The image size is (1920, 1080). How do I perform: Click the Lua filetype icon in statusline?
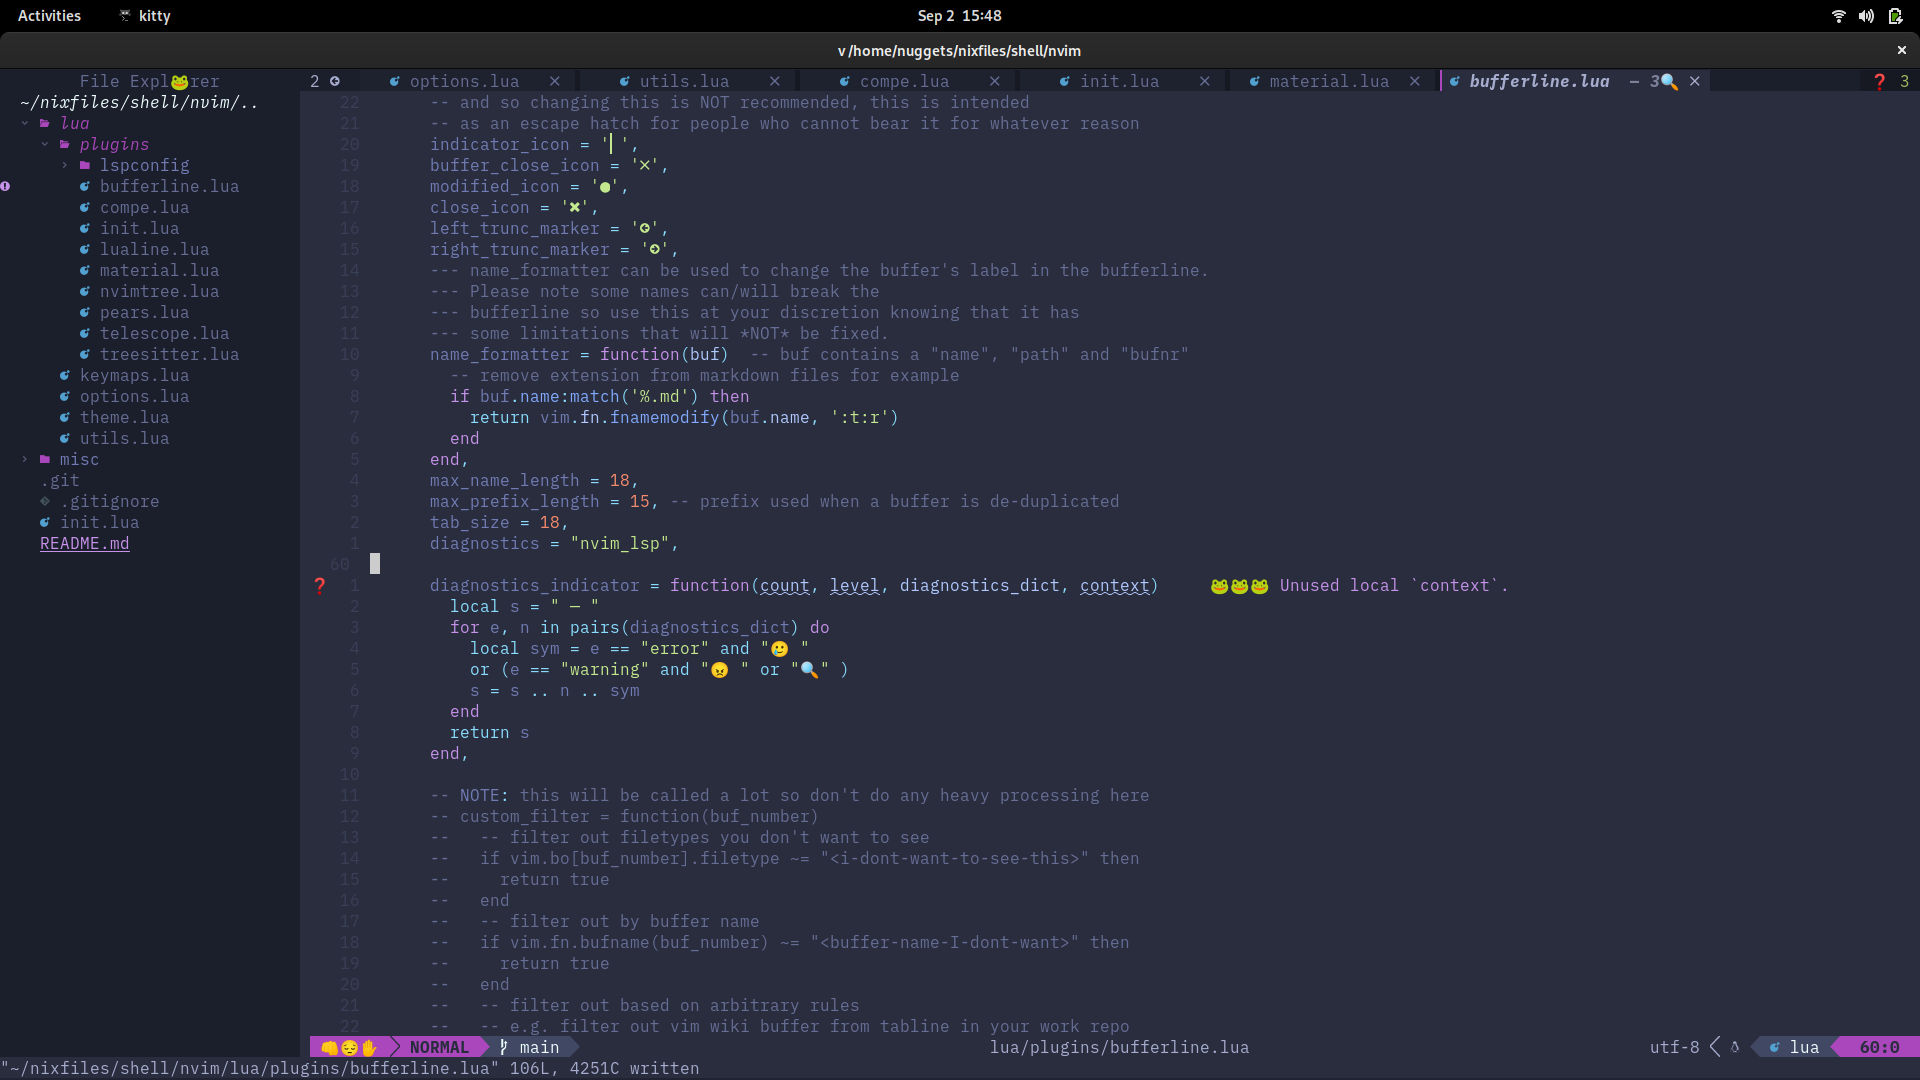(x=1775, y=1047)
